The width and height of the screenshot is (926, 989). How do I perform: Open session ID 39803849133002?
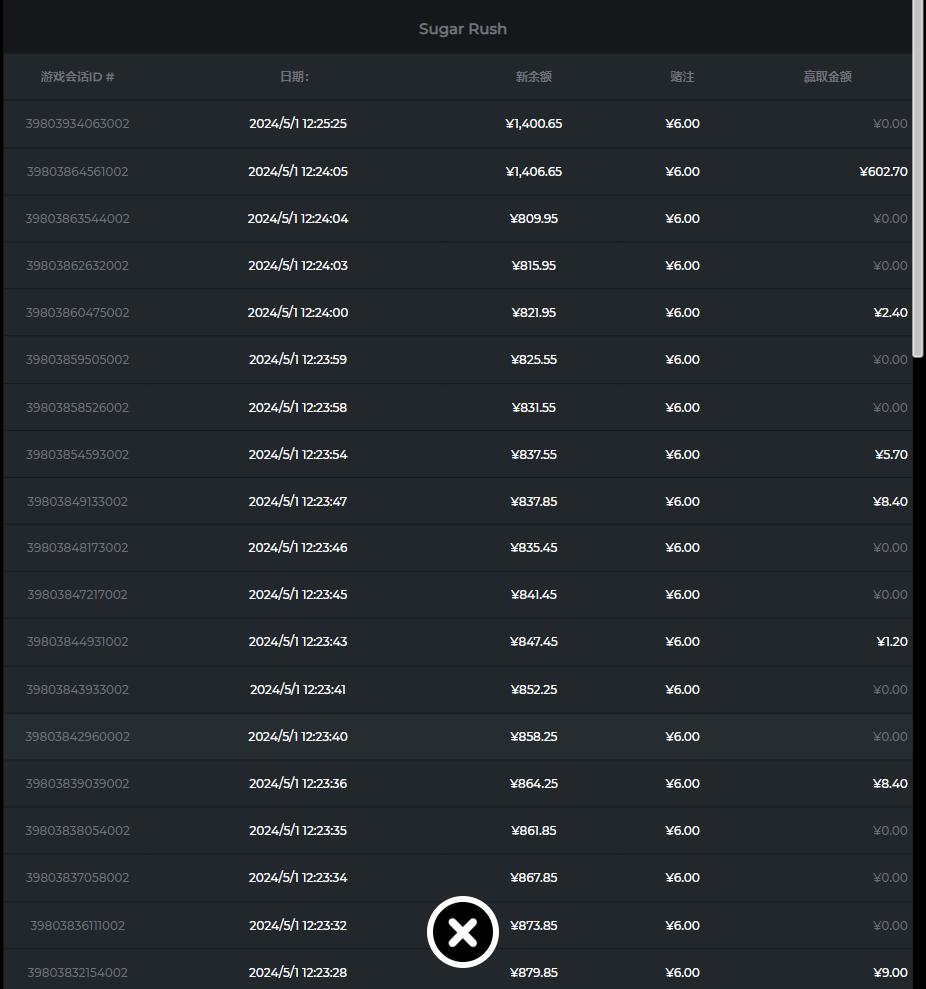tap(78, 501)
